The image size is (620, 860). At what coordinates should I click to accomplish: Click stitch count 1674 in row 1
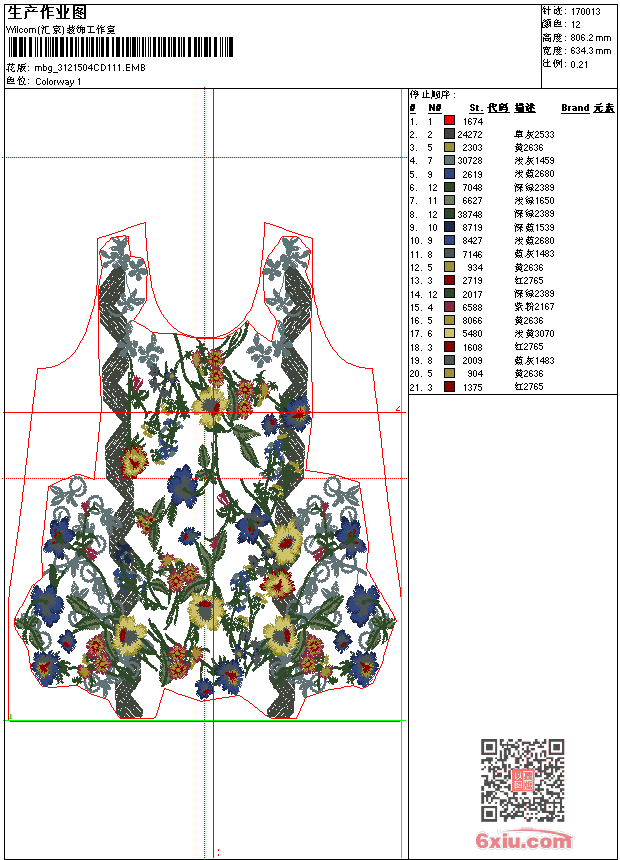coord(472,121)
